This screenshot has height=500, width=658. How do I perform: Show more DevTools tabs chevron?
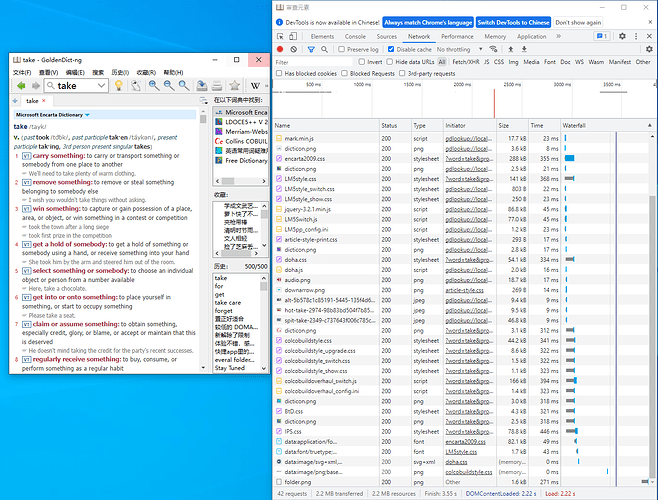pyautogui.click(x=559, y=37)
